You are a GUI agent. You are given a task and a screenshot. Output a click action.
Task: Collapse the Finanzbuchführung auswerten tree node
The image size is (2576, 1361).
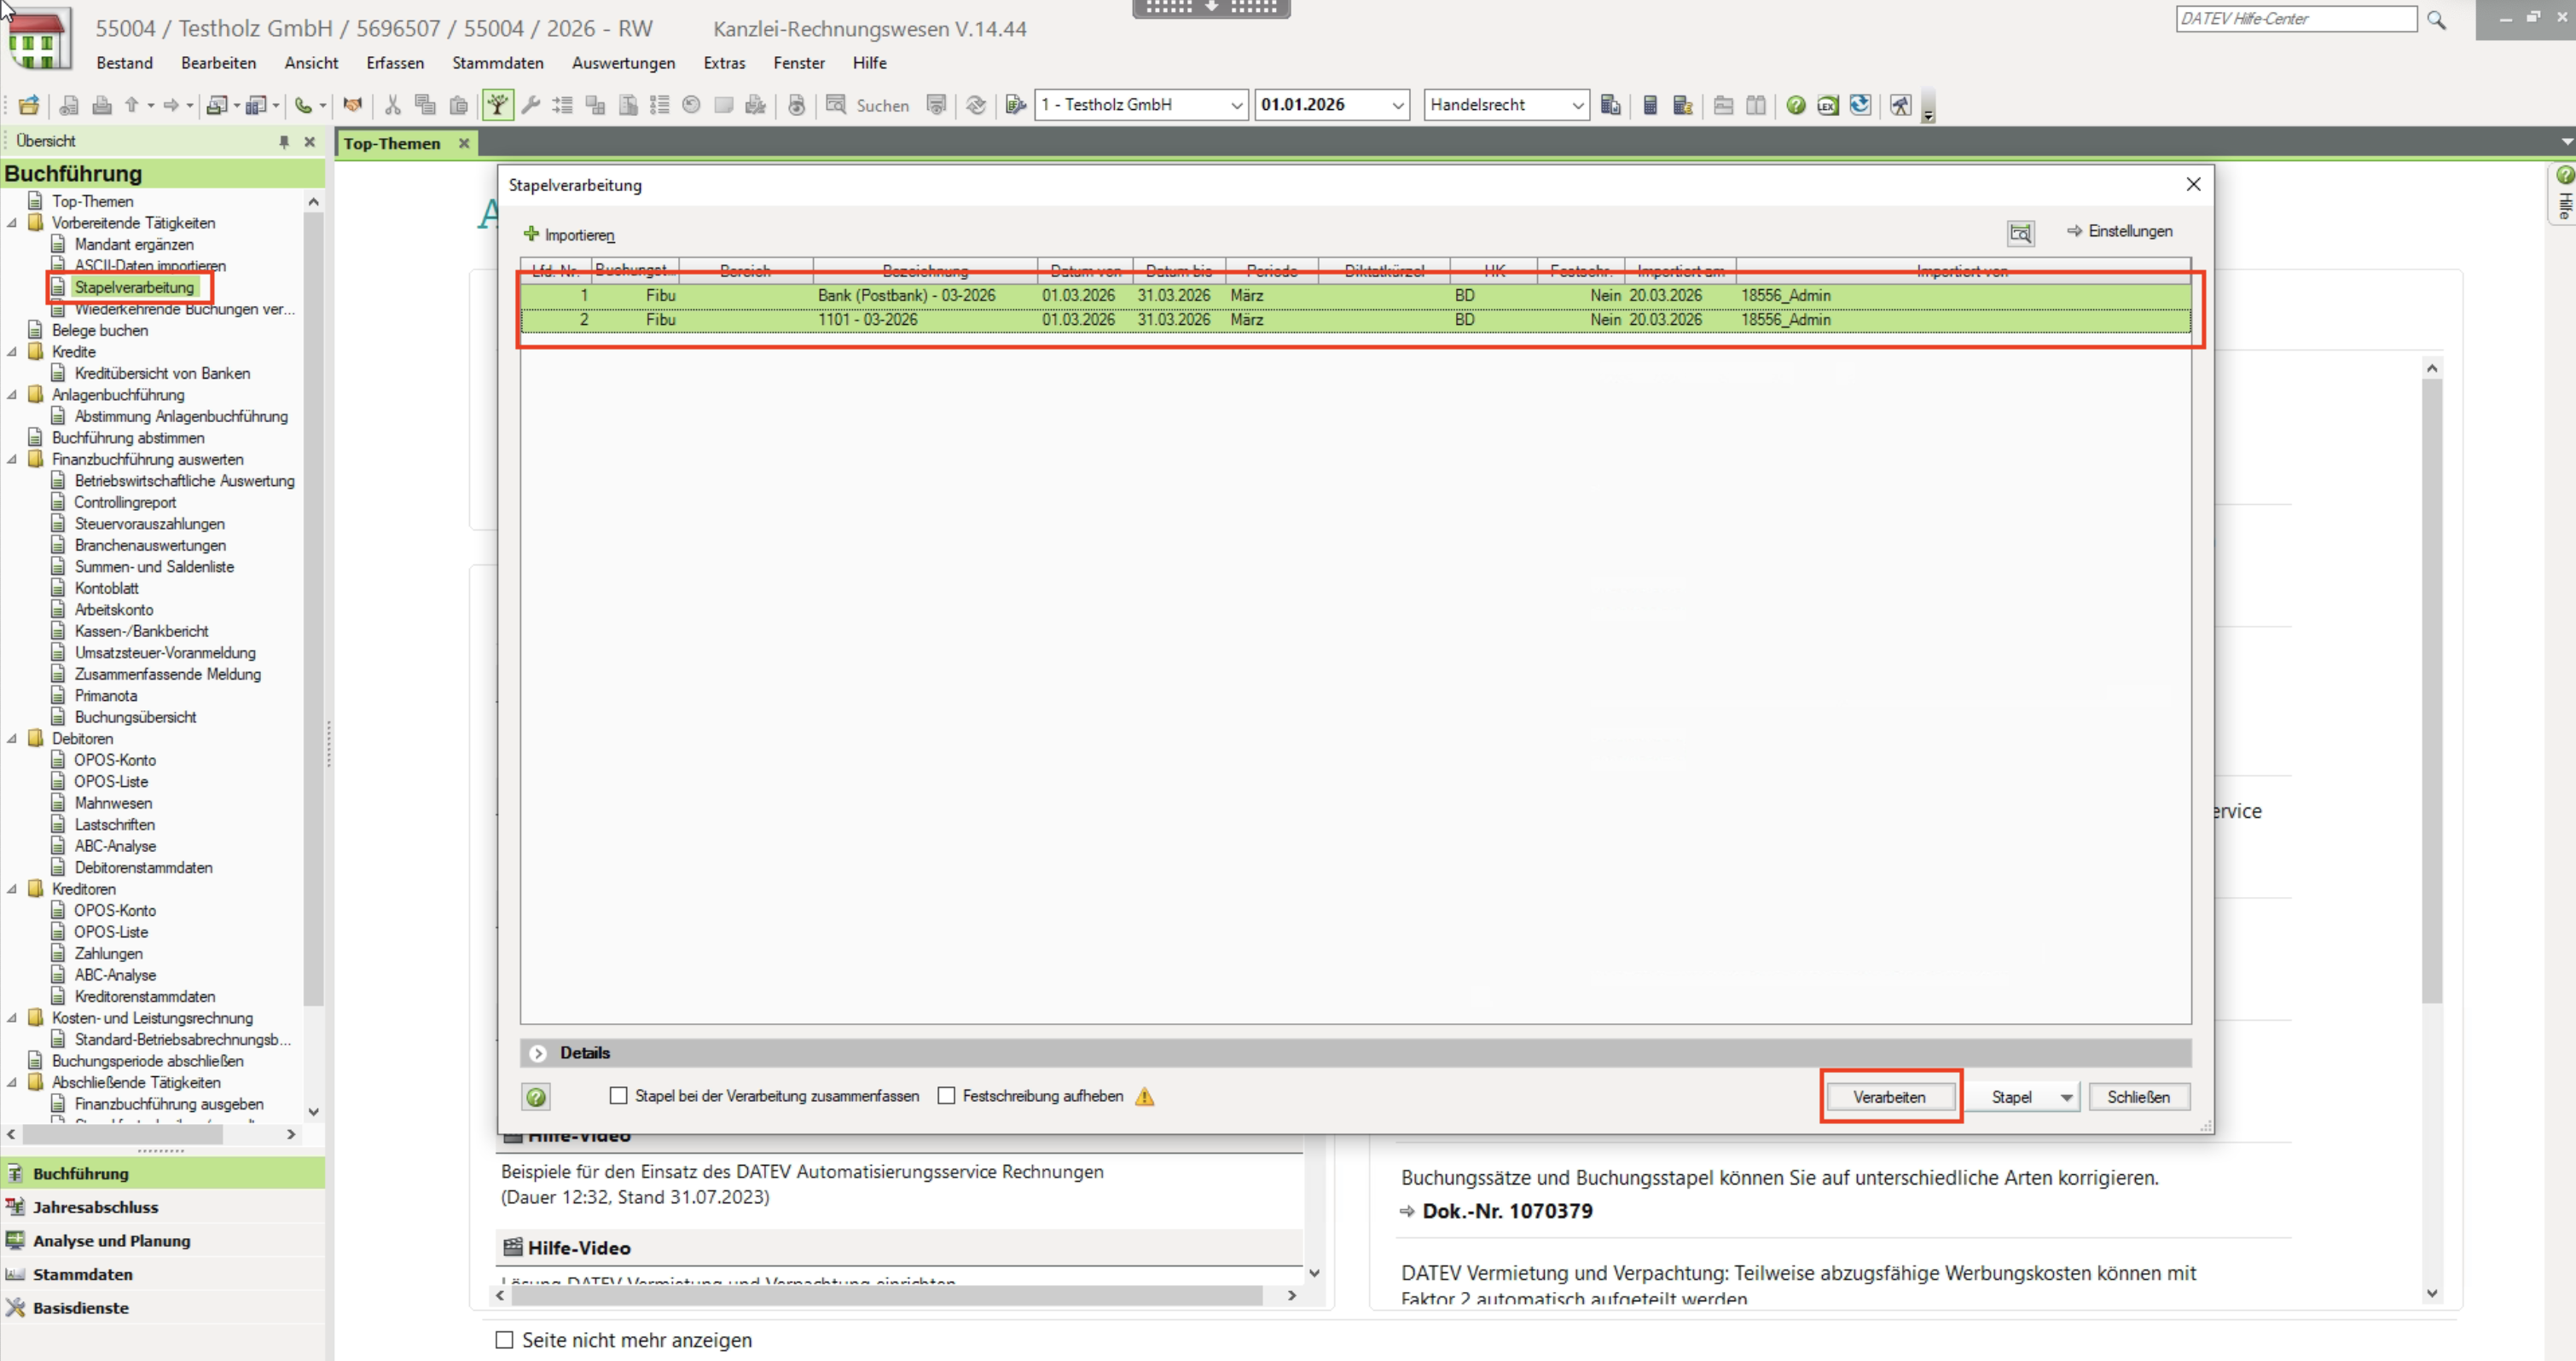point(12,460)
